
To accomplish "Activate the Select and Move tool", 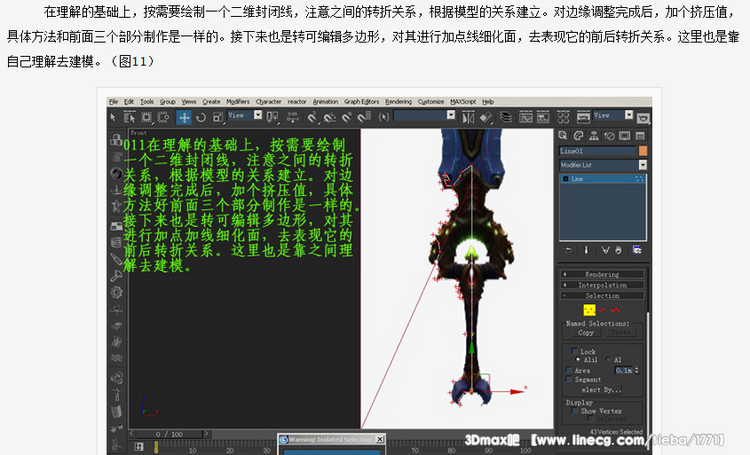I will coord(184,117).
